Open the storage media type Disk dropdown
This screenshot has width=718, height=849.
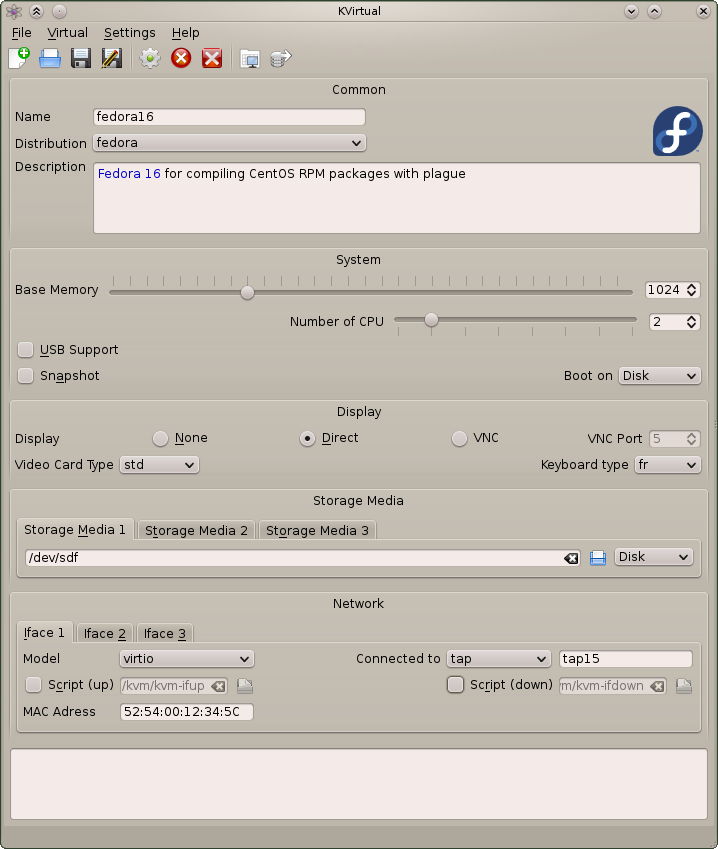tap(654, 557)
